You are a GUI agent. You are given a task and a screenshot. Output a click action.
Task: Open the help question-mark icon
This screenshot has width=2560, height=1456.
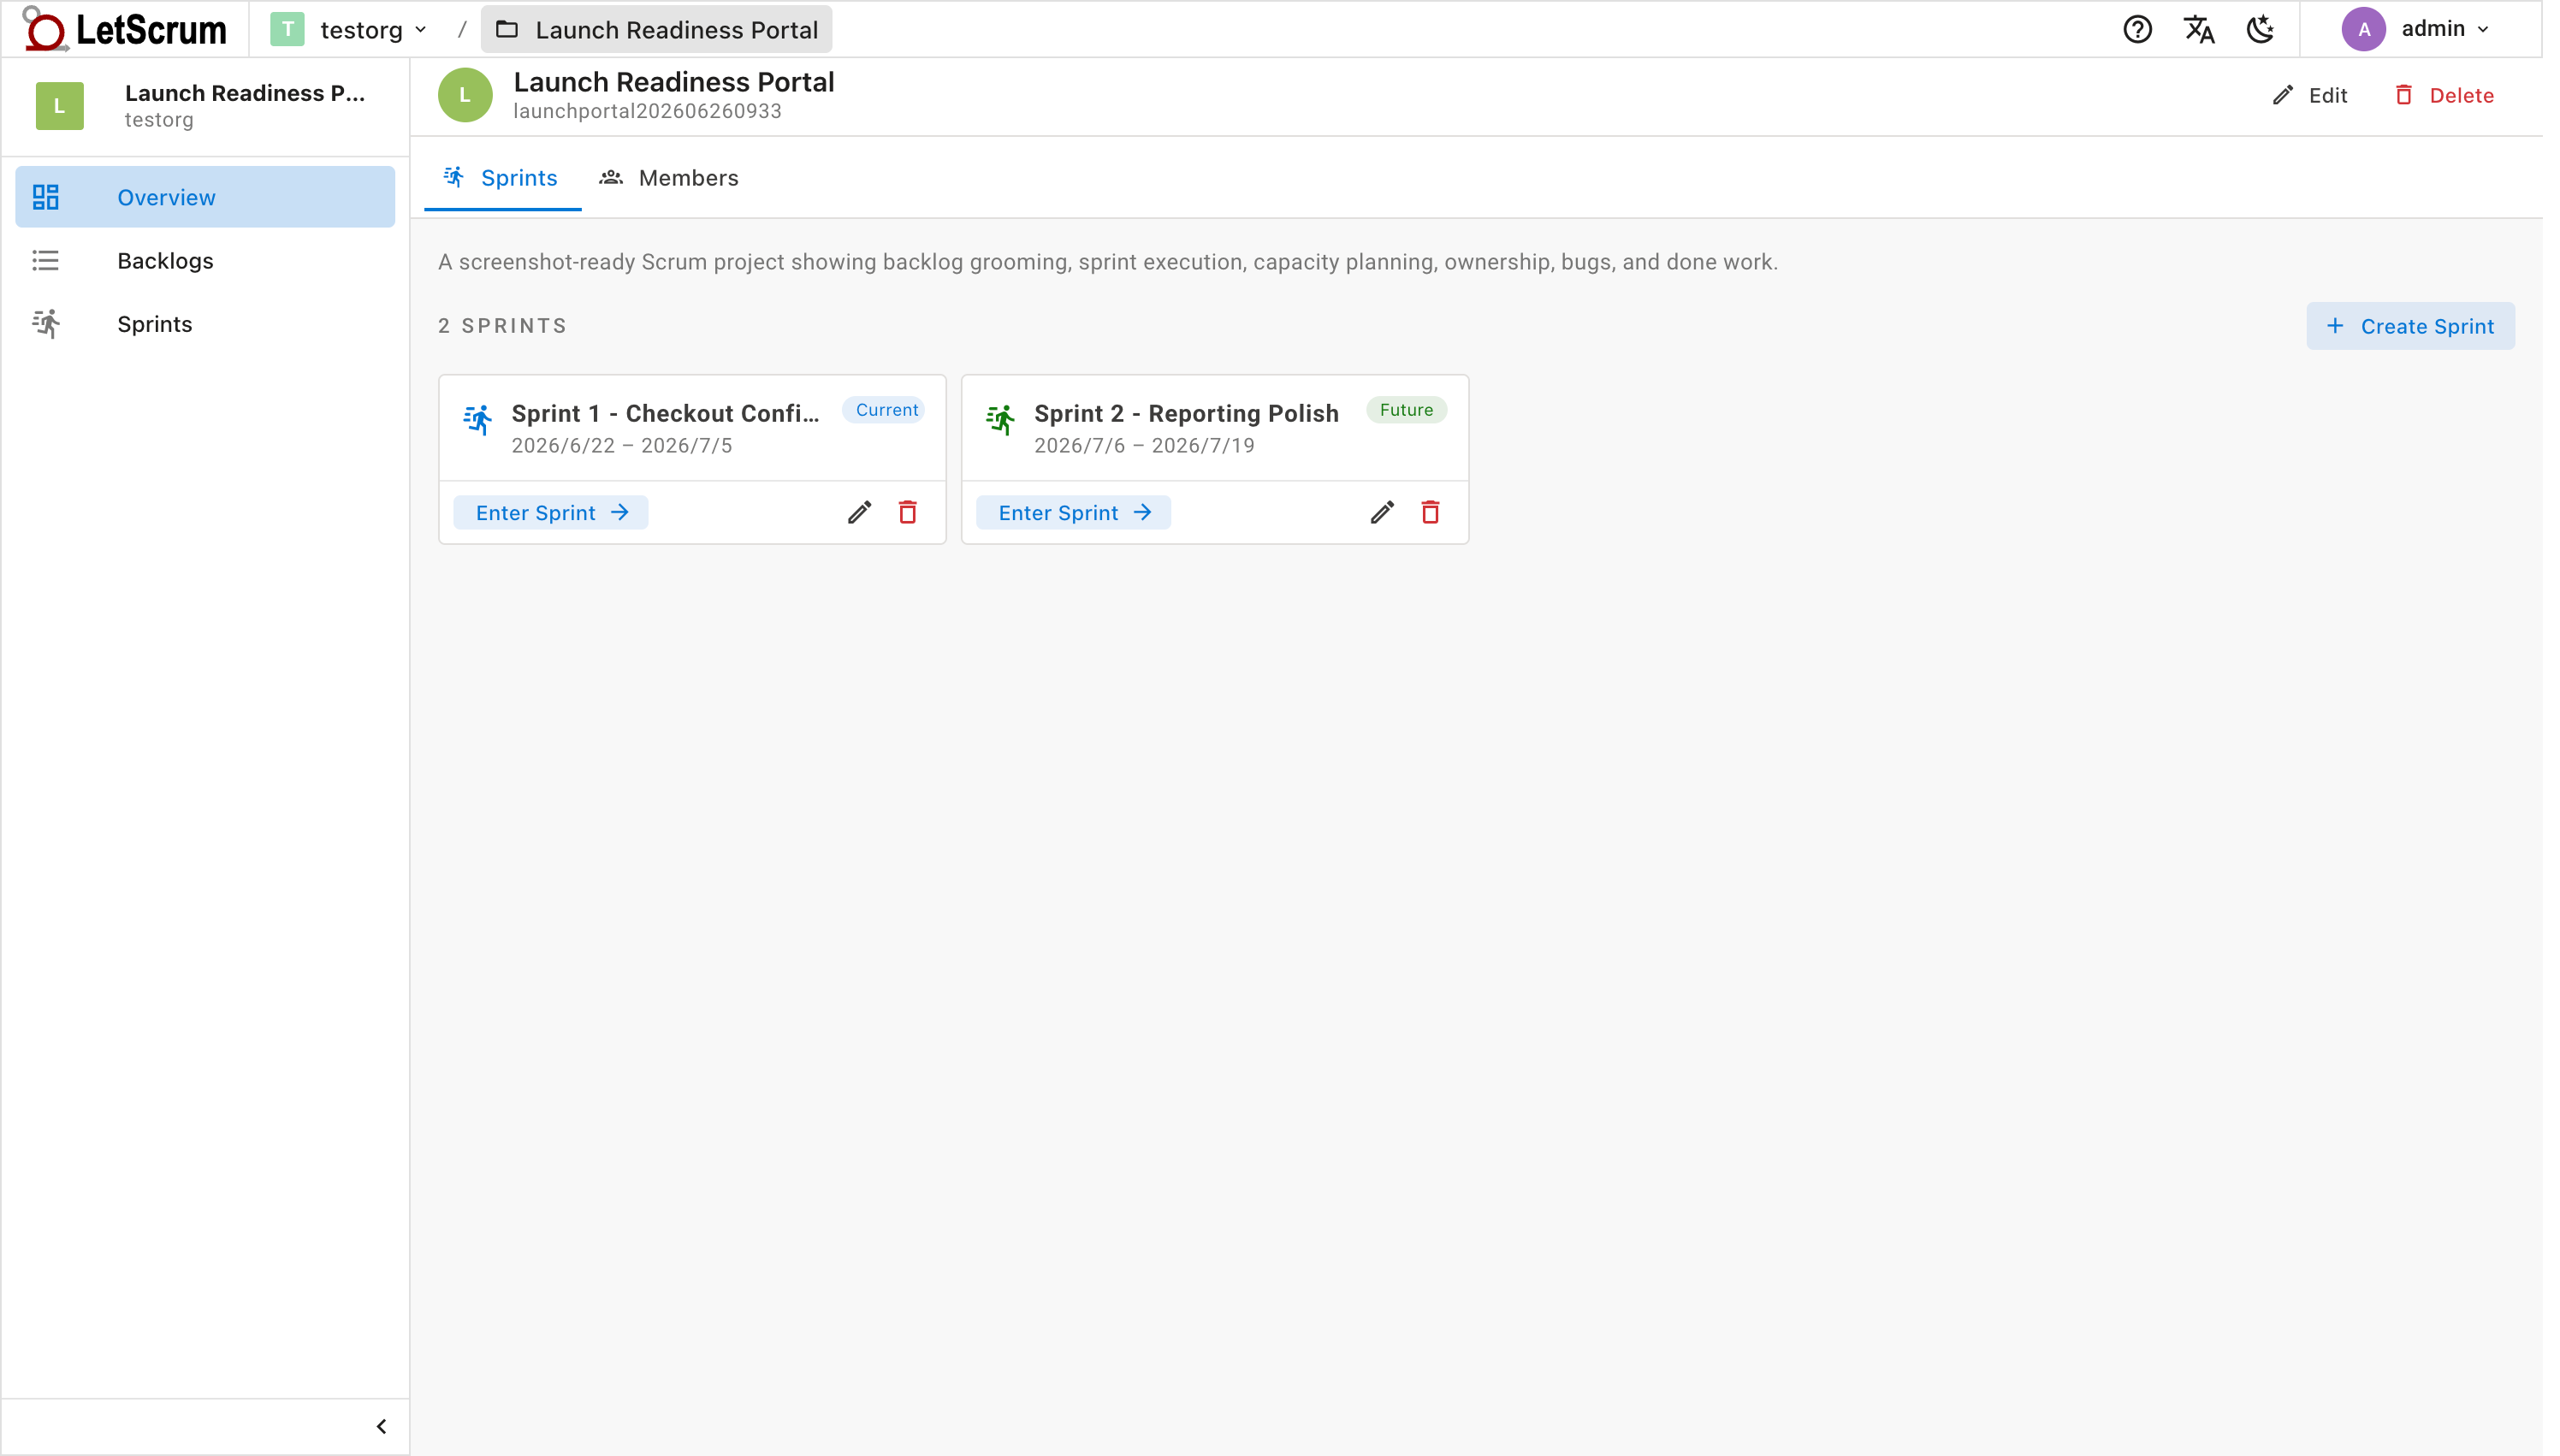(2137, 29)
